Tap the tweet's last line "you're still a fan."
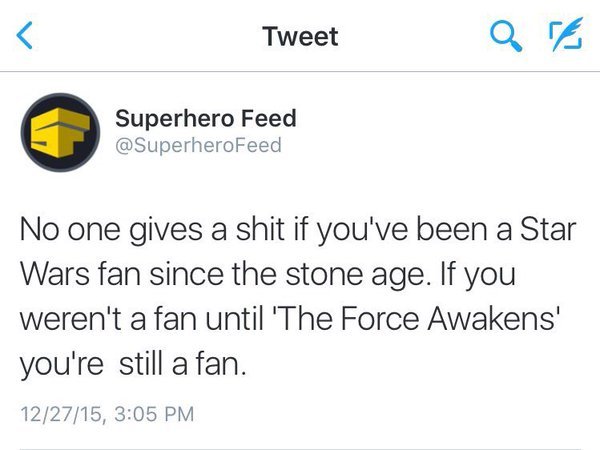Viewport: 600px width, 450px height. (132, 366)
